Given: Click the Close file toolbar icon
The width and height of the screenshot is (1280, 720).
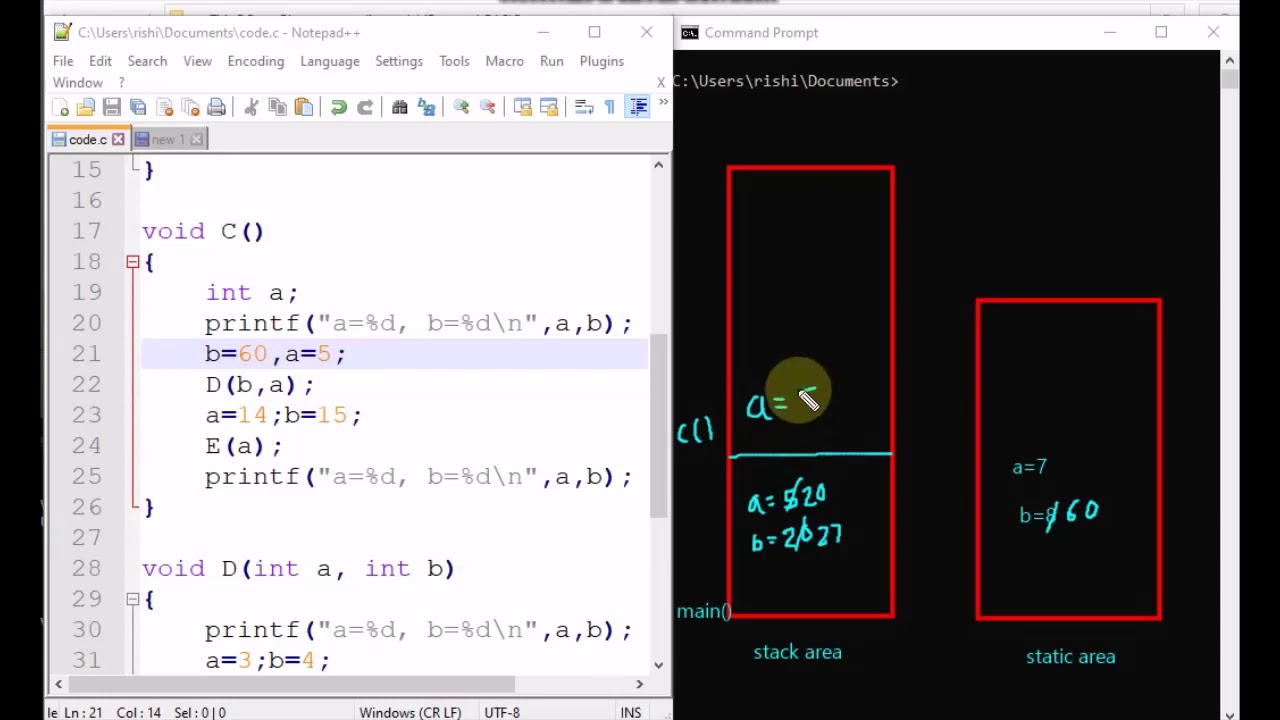Looking at the screenshot, I should click(165, 107).
